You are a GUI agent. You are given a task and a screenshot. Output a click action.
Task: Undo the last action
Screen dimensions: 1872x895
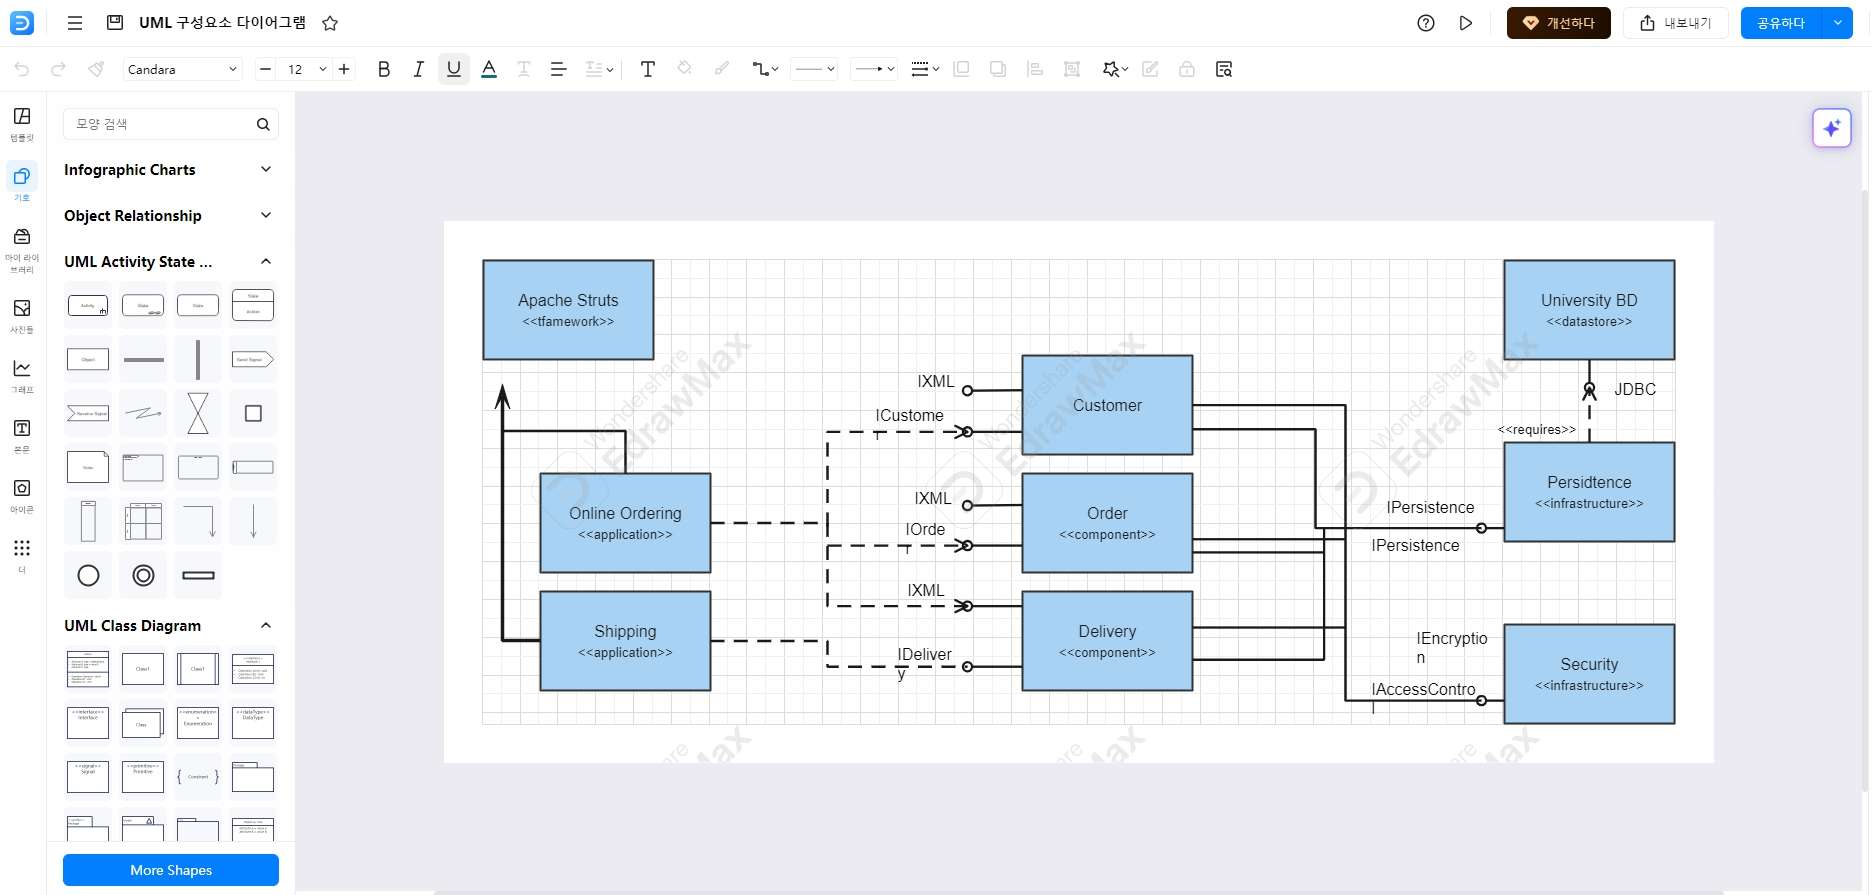[x=22, y=69]
